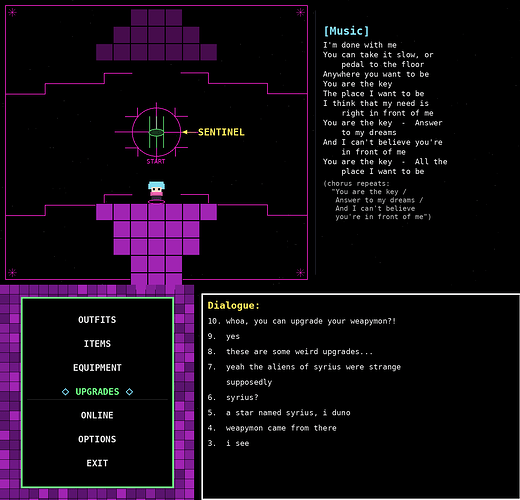This screenshot has width=520, height=500.
Task: Click EXIT in the pause menu
Action: [x=97, y=463]
